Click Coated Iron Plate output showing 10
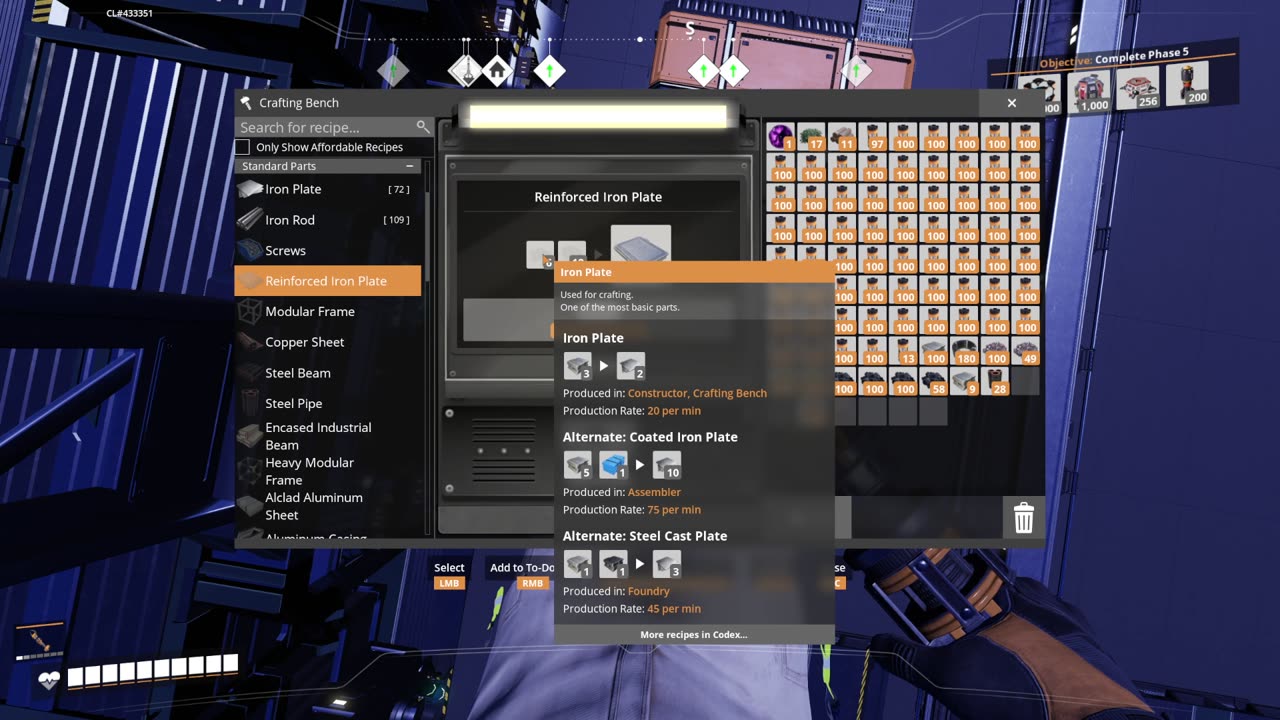 (x=666, y=465)
